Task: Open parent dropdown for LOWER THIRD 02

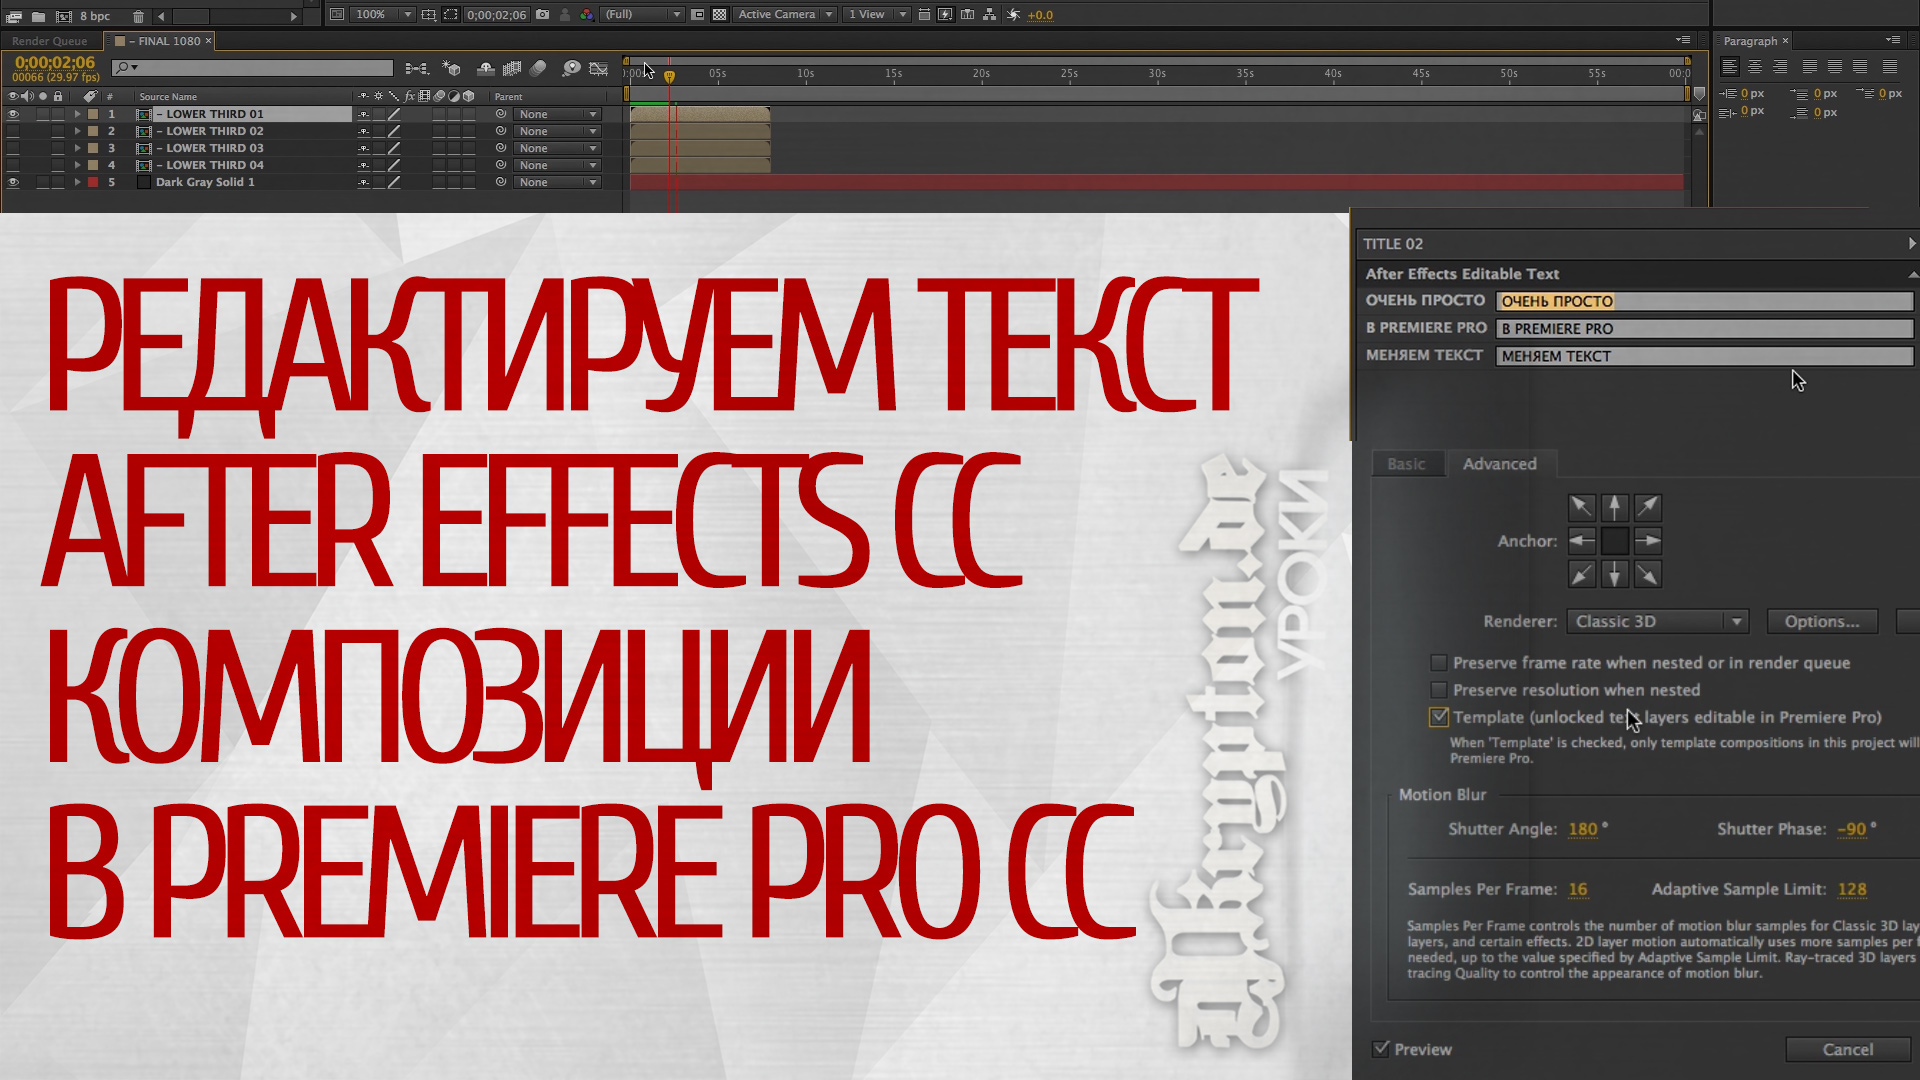Action: coord(557,131)
